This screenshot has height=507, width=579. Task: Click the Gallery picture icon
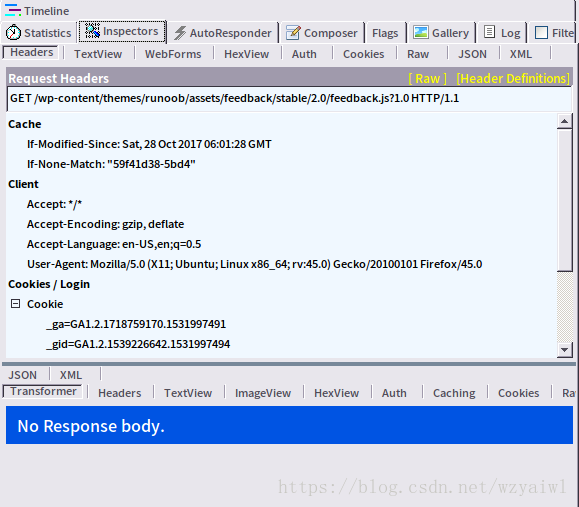[421, 32]
